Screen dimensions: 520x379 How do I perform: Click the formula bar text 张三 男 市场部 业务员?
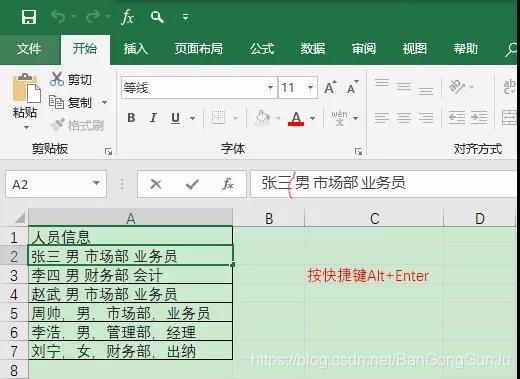click(333, 183)
